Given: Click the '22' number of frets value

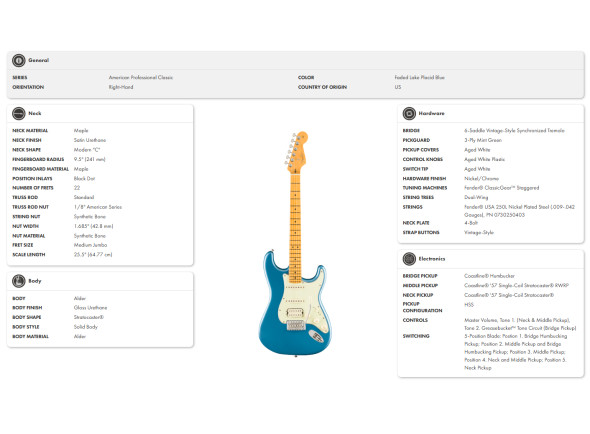Looking at the screenshot, I should pyautogui.click(x=77, y=188).
